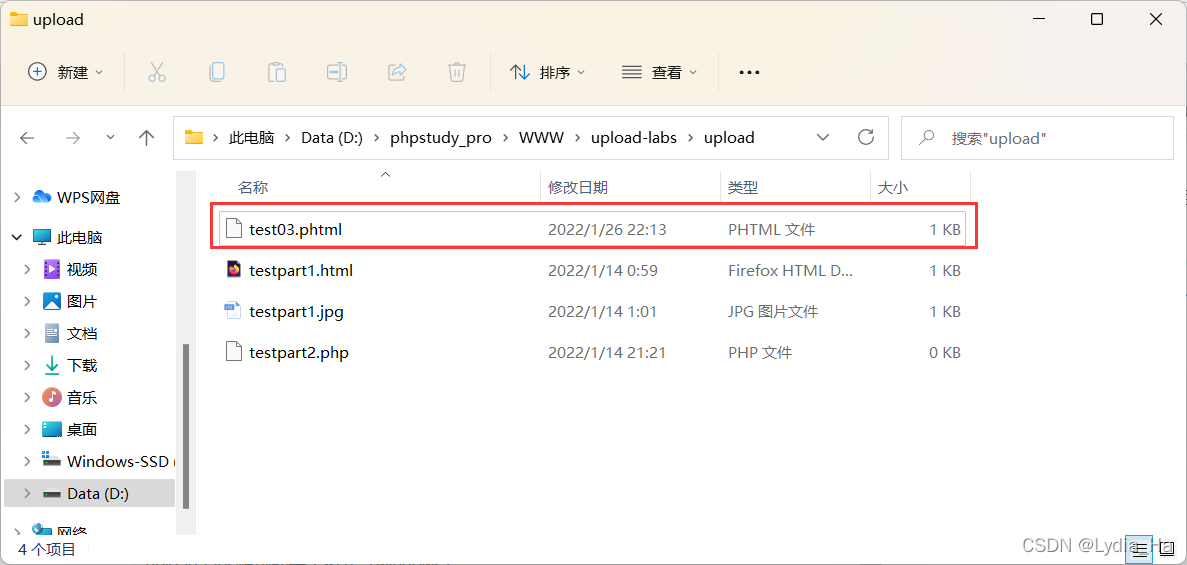
Task: Open the 排序 sort dropdown
Action: tap(548, 73)
